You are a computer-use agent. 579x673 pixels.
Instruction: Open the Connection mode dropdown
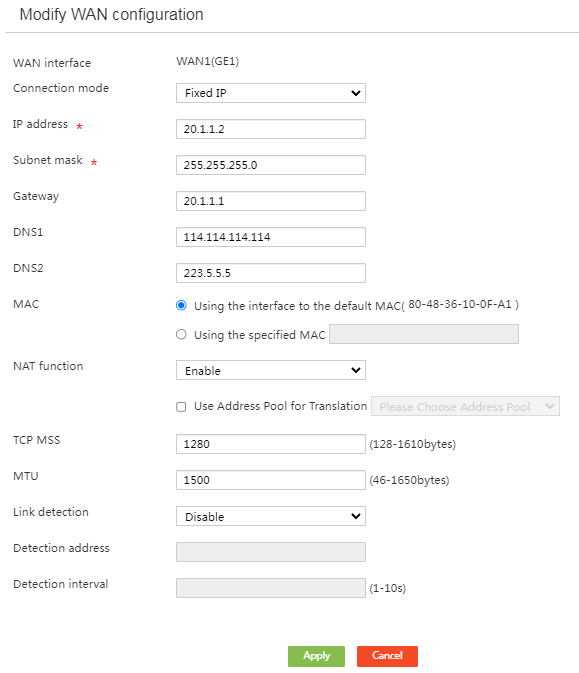[271, 93]
